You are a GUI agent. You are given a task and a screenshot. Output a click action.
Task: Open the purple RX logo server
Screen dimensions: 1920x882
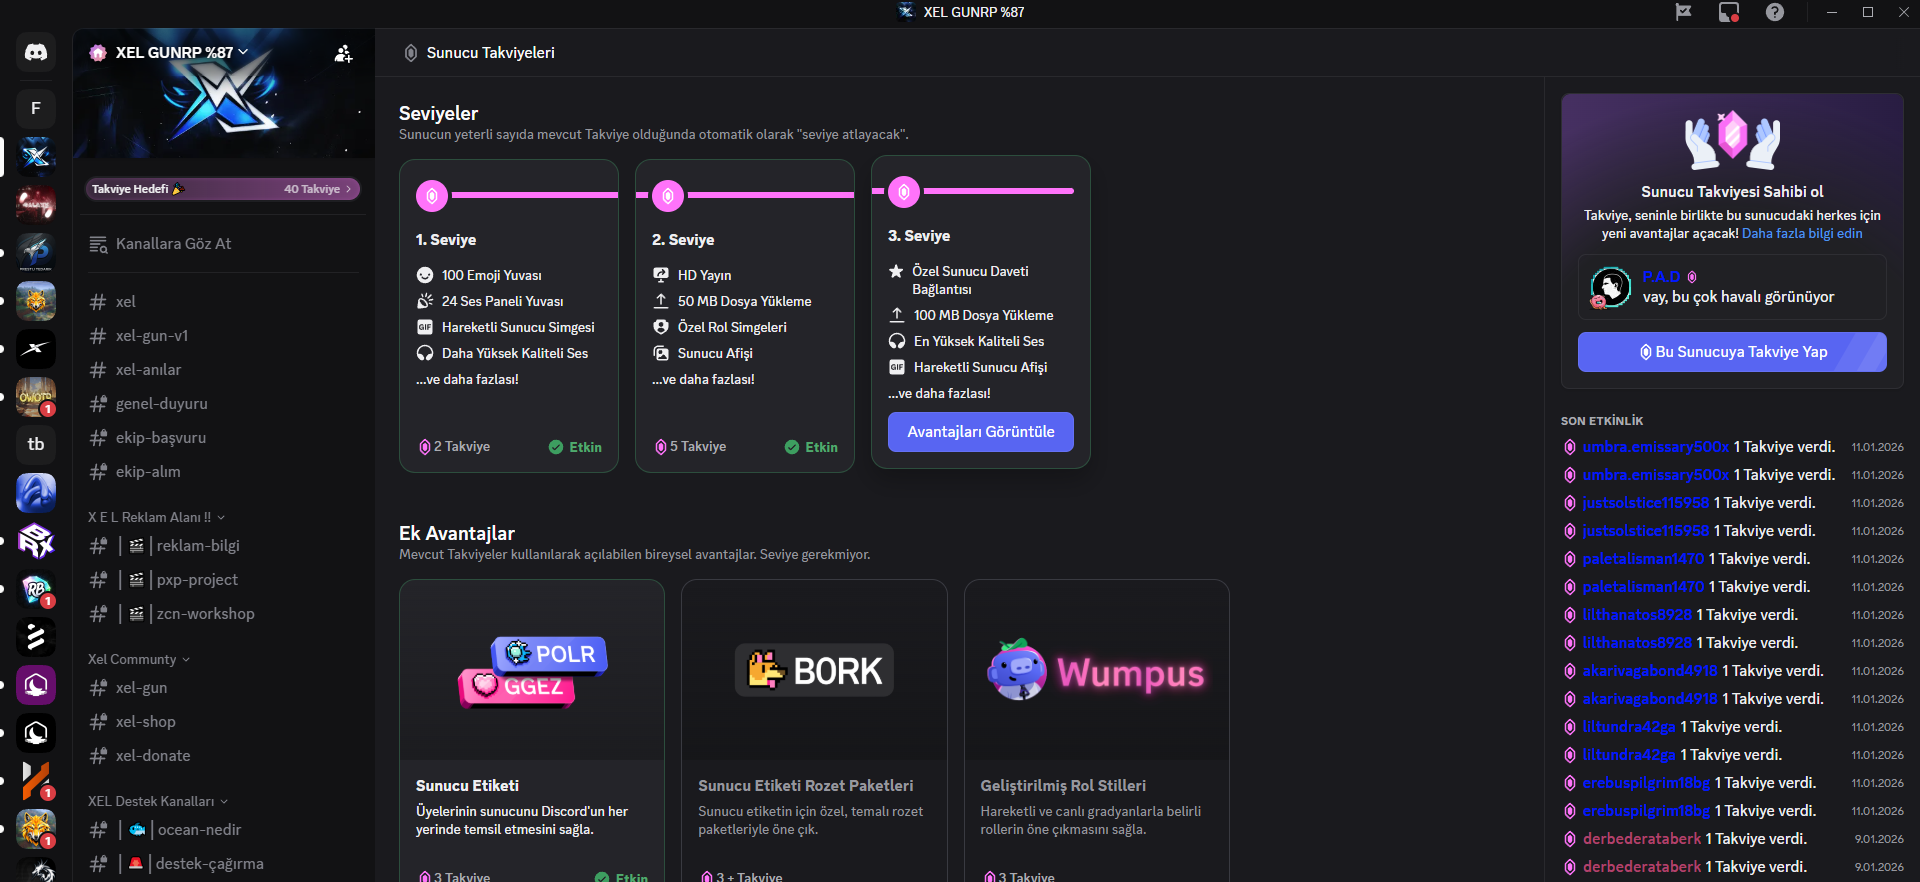36,541
